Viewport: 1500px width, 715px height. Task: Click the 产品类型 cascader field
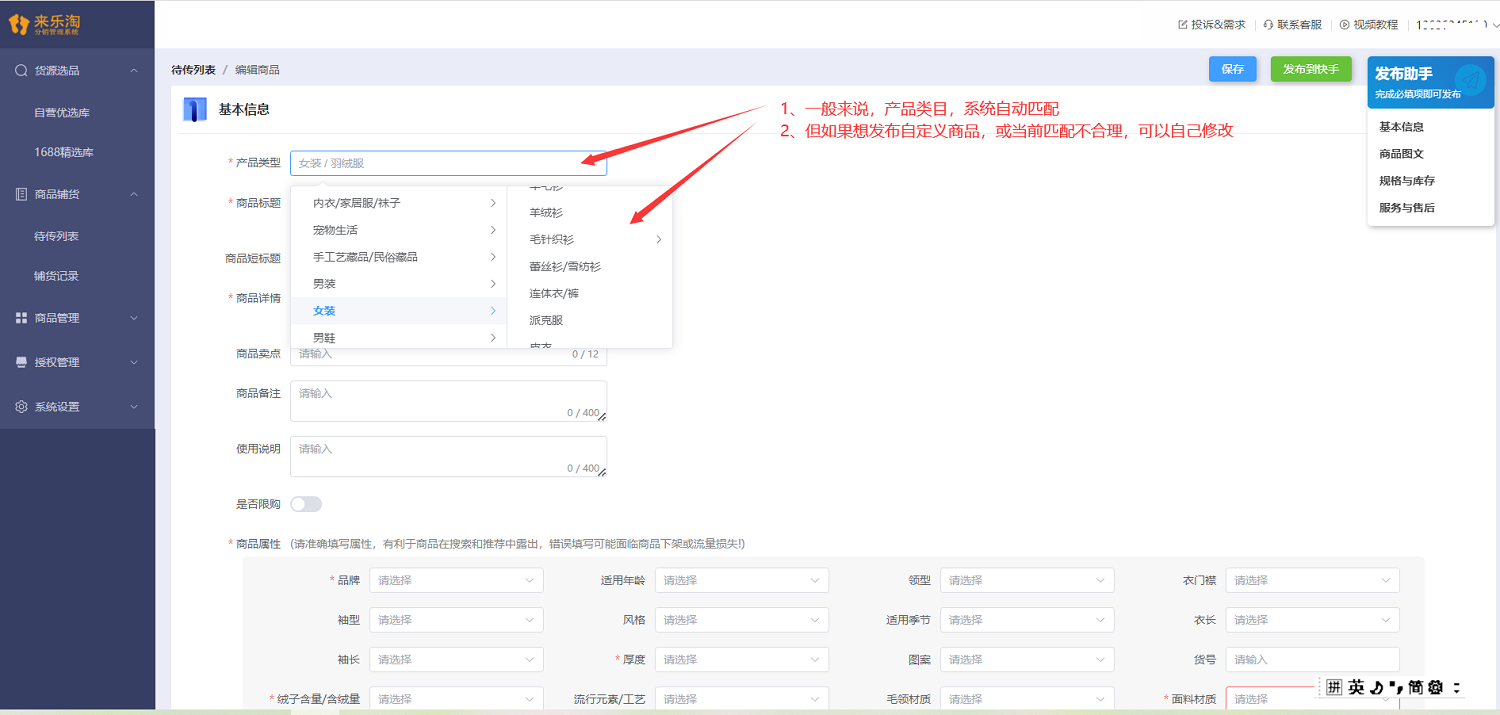tap(448, 163)
